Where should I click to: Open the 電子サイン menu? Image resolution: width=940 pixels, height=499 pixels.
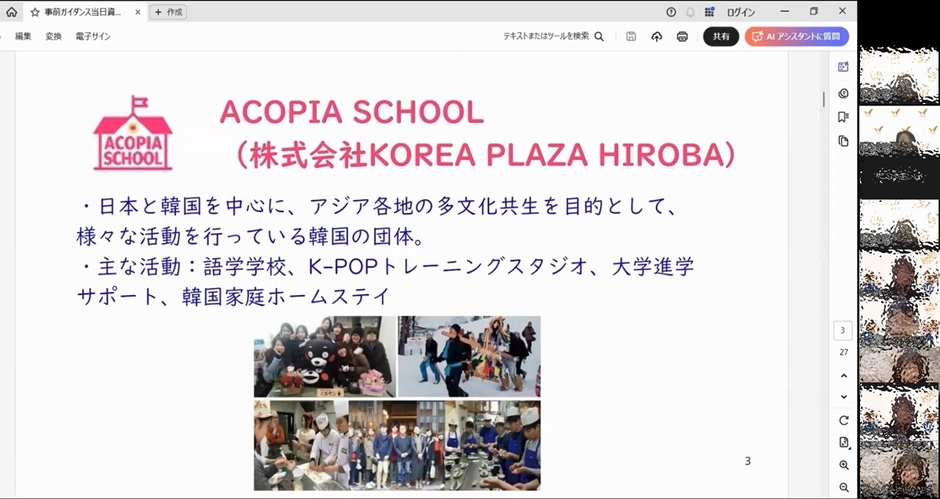pos(93,37)
